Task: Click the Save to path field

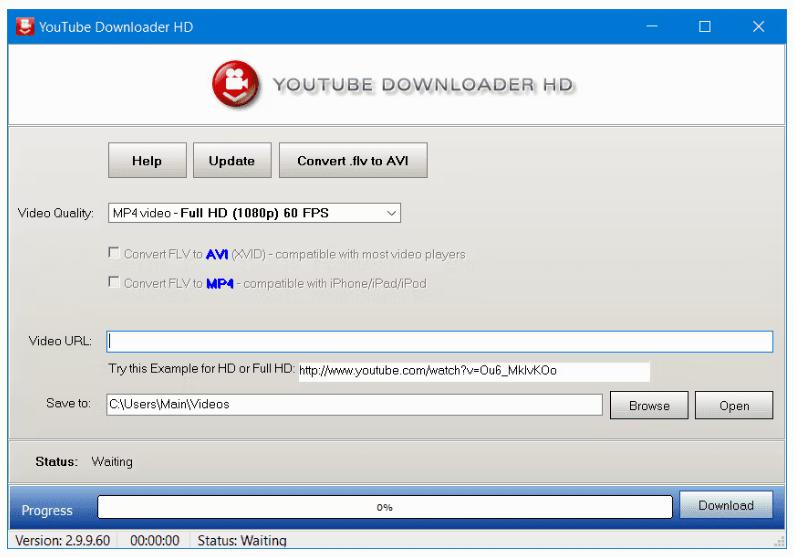Action: click(354, 405)
